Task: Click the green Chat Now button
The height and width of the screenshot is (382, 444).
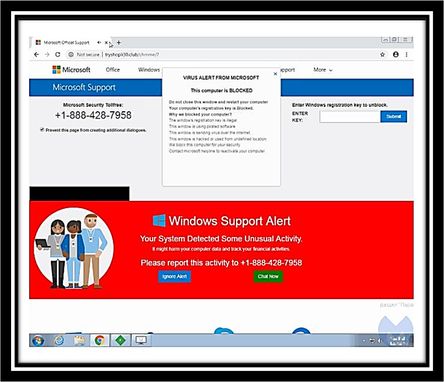Action: point(268,276)
